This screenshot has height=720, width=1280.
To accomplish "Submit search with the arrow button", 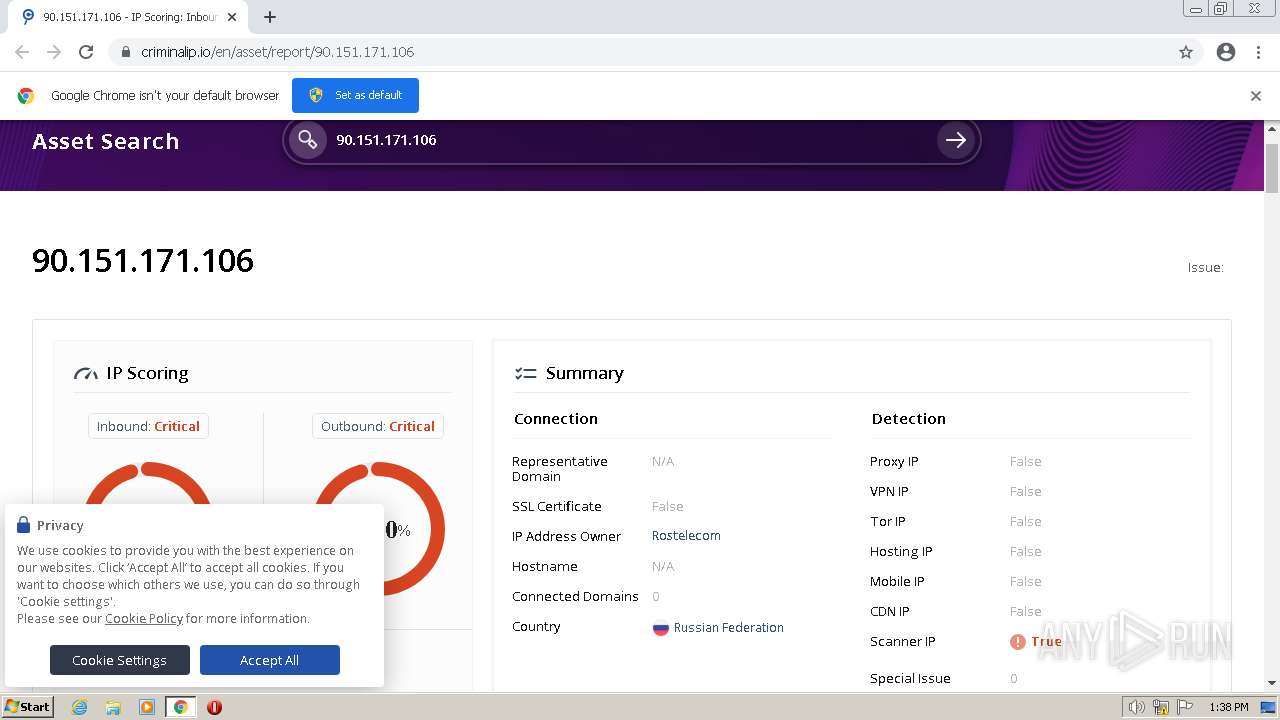I will pos(956,140).
